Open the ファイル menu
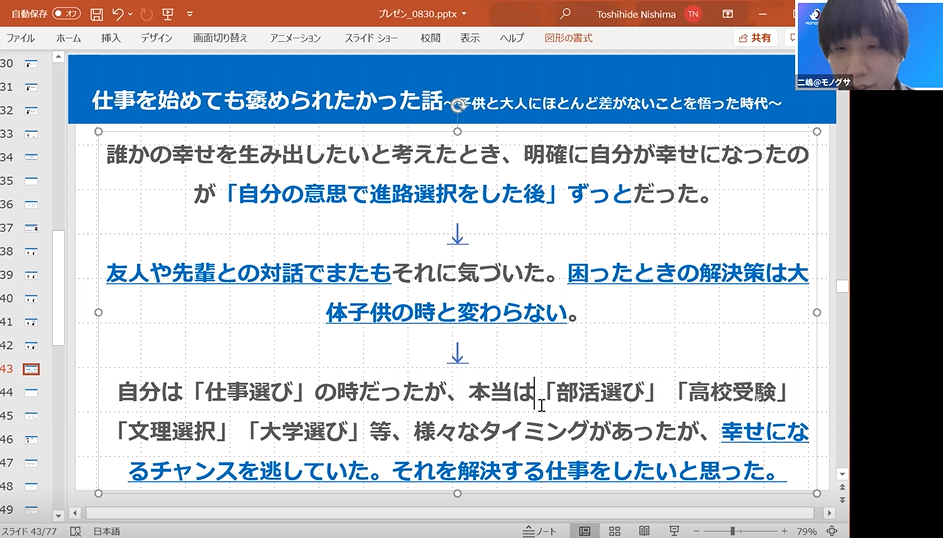 pyautogui.click(x=20, y=38)
